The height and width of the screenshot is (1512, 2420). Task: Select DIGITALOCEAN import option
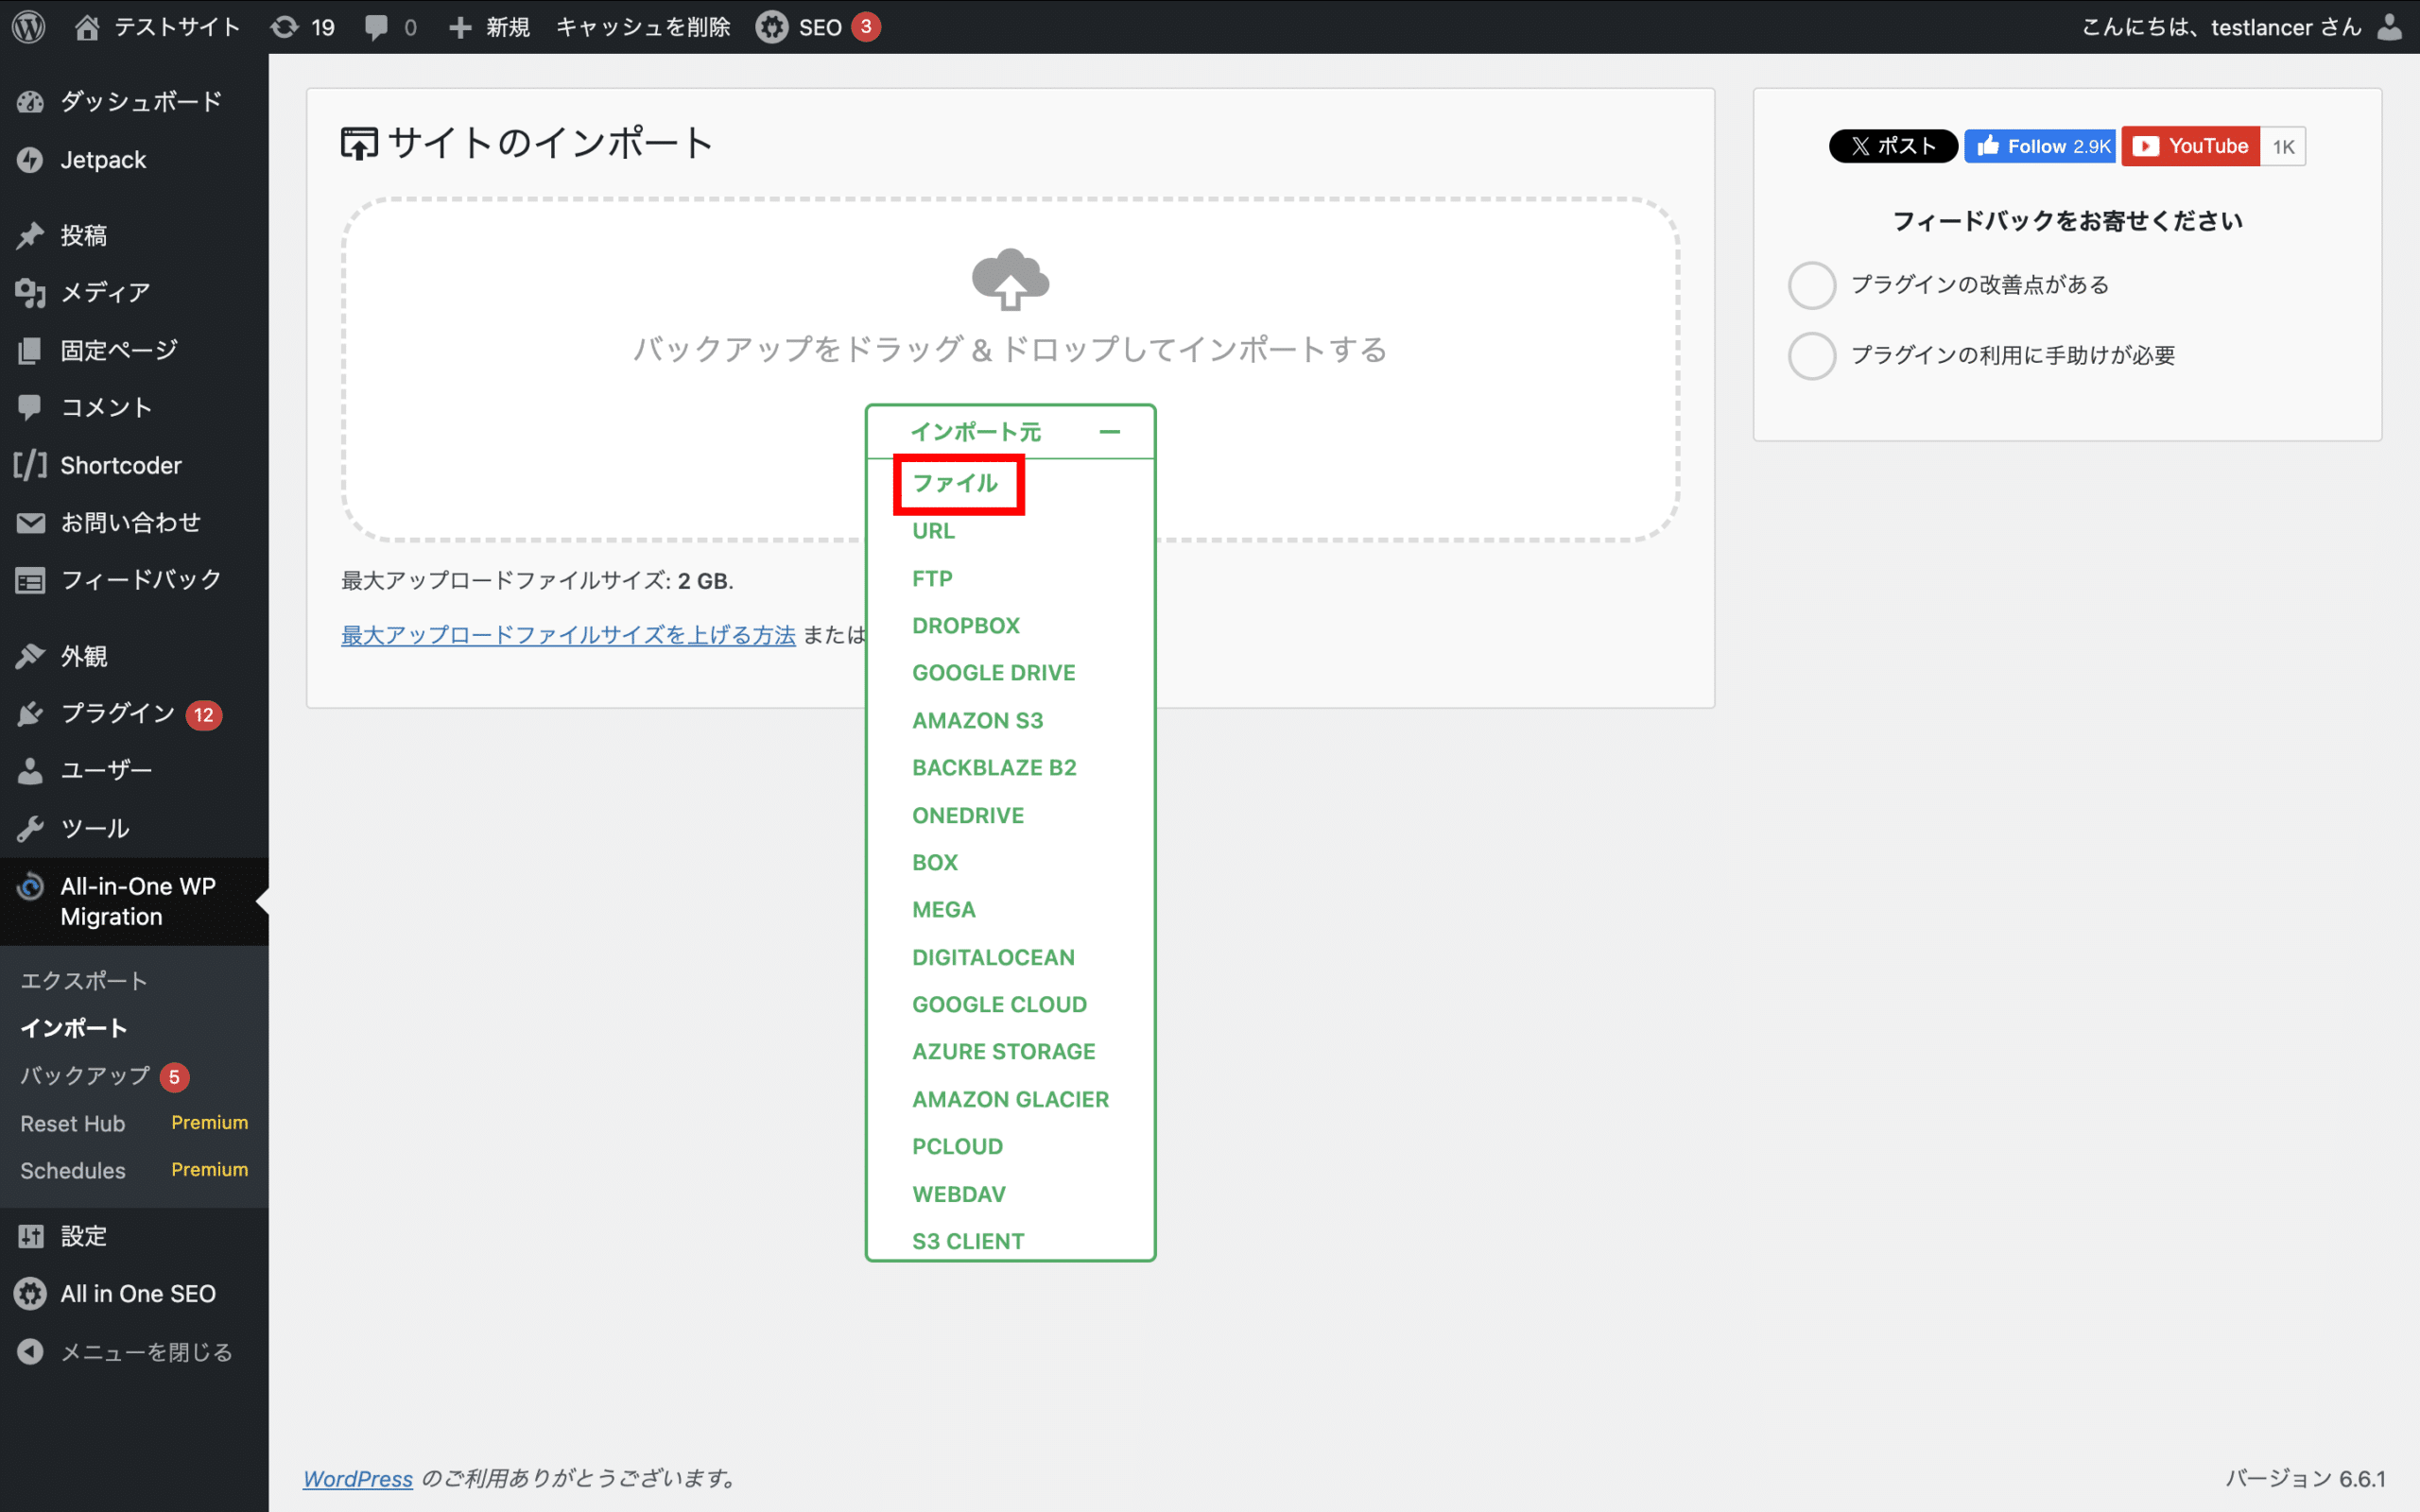[x=993, y=957]
